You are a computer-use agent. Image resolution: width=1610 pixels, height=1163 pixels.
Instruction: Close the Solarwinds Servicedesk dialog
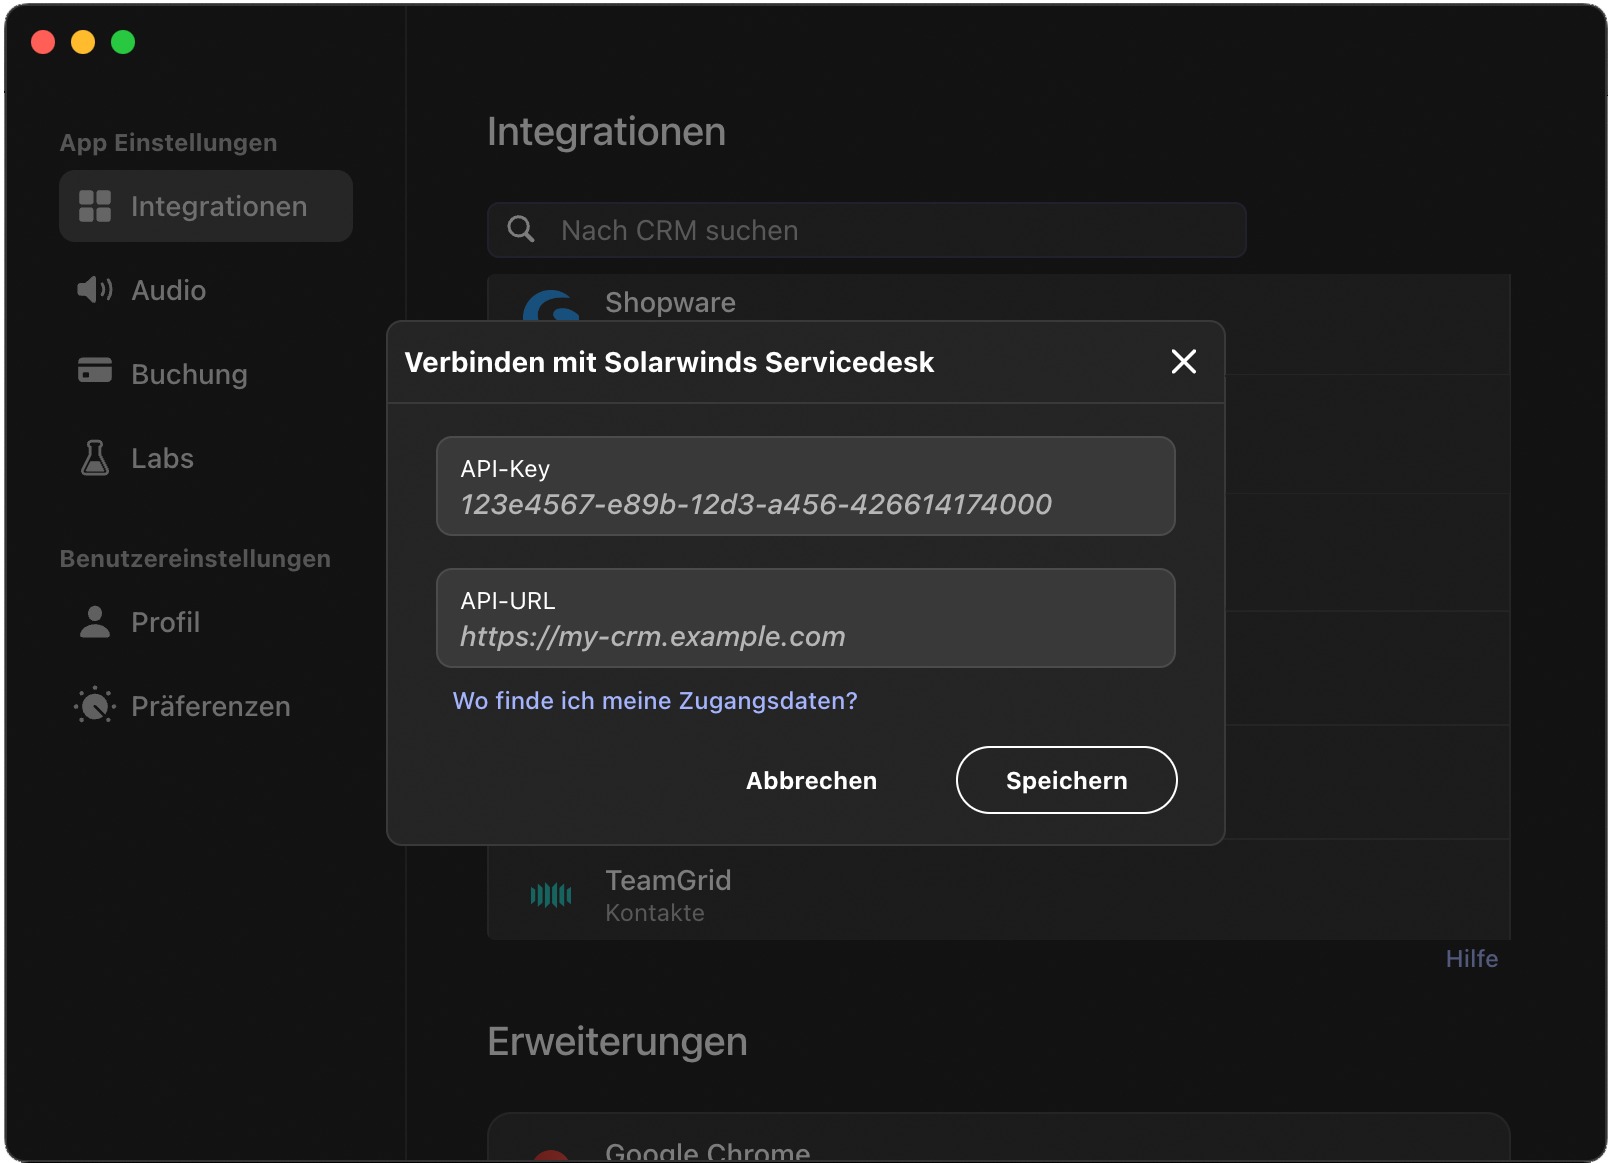tap(1184, 362)
